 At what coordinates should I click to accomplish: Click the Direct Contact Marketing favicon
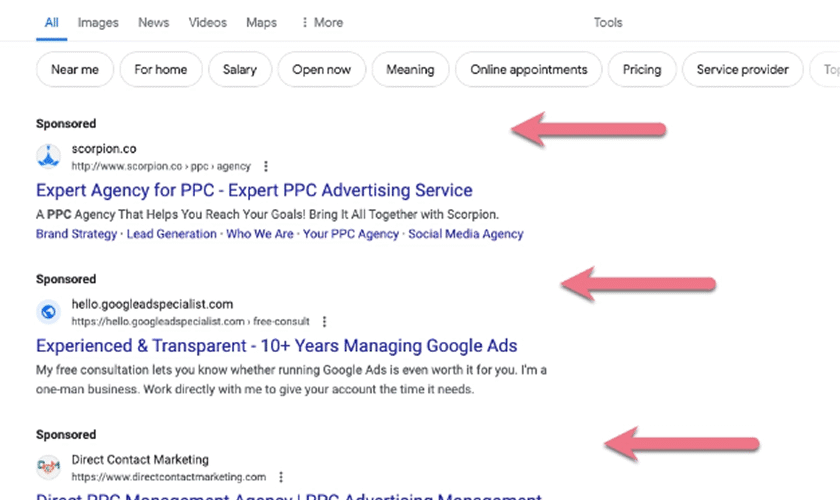[x=48, y=467]
